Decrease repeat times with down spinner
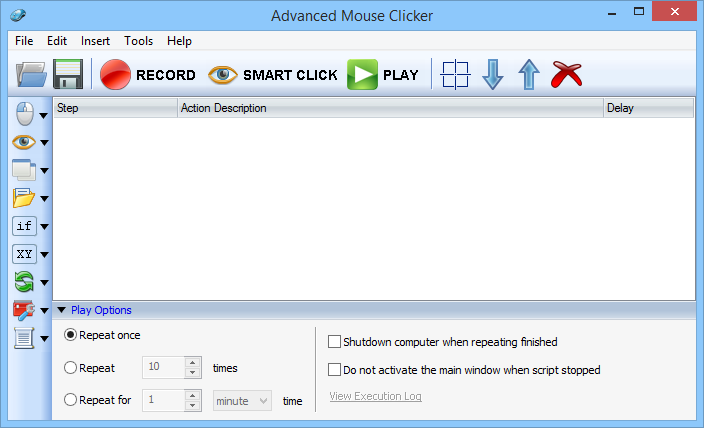The height and width of the screenshot is (428, 704). coord(193,372)
